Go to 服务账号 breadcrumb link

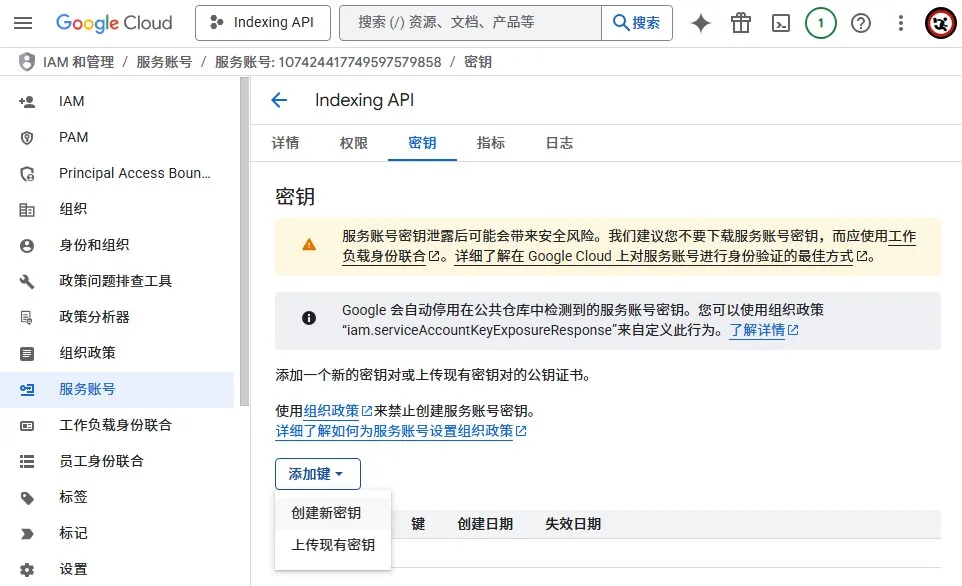coord(164,62)
